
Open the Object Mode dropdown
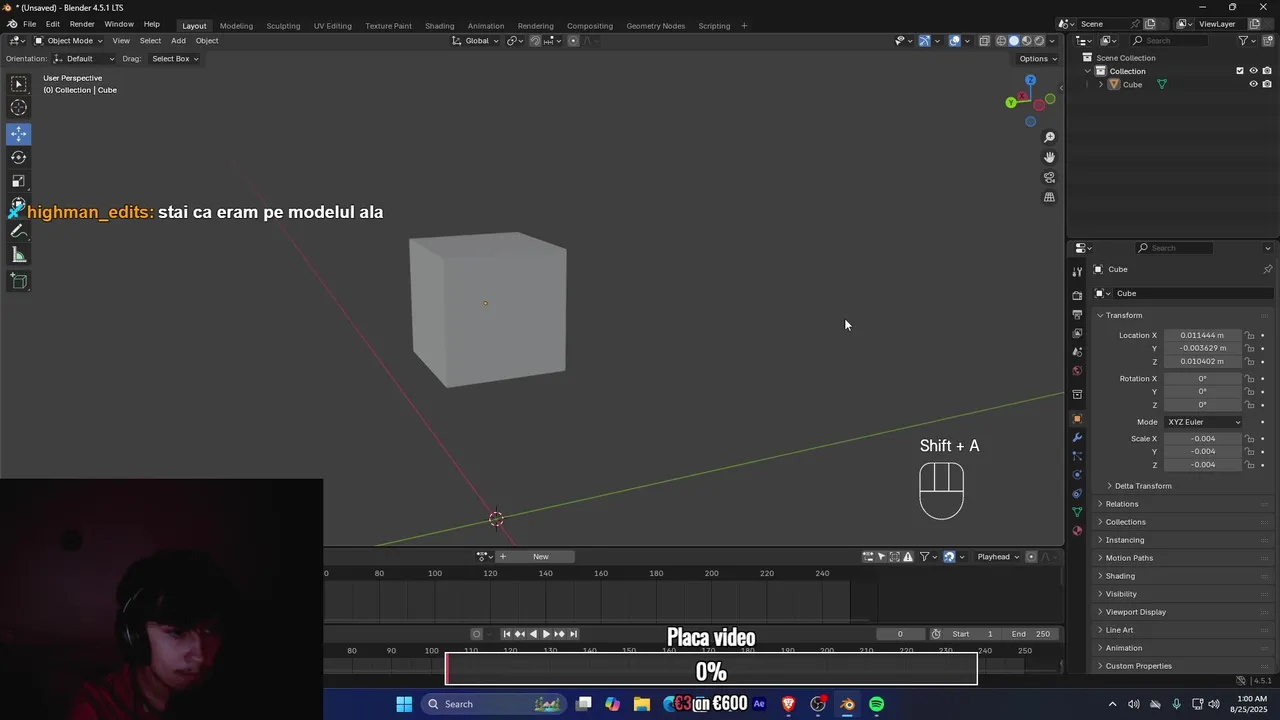click(68, 41)
